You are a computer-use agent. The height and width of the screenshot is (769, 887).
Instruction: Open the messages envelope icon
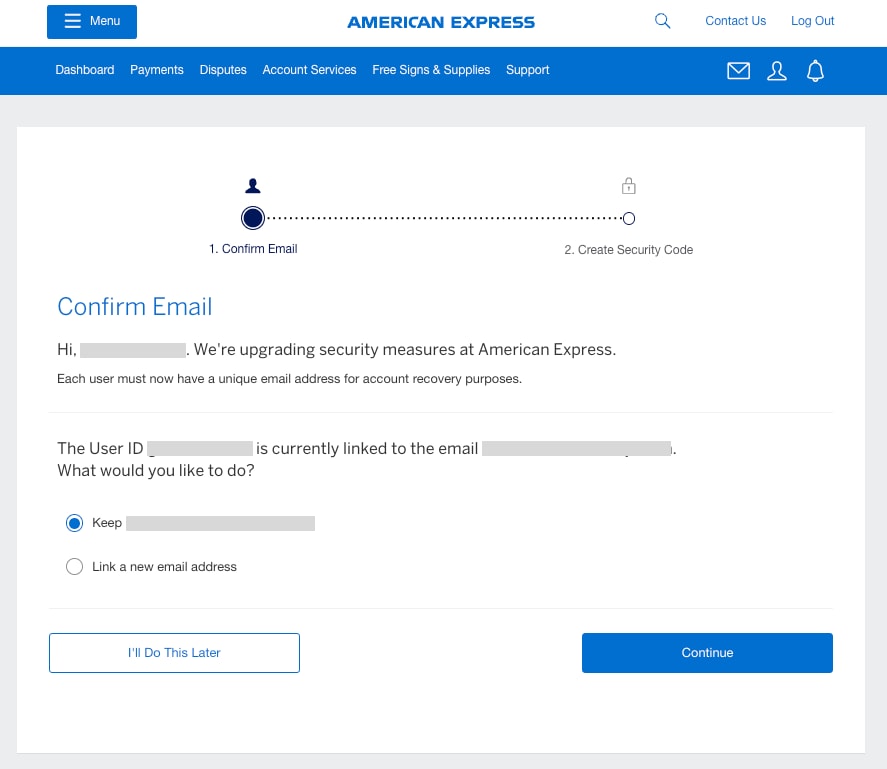click(x=738, y=70)
